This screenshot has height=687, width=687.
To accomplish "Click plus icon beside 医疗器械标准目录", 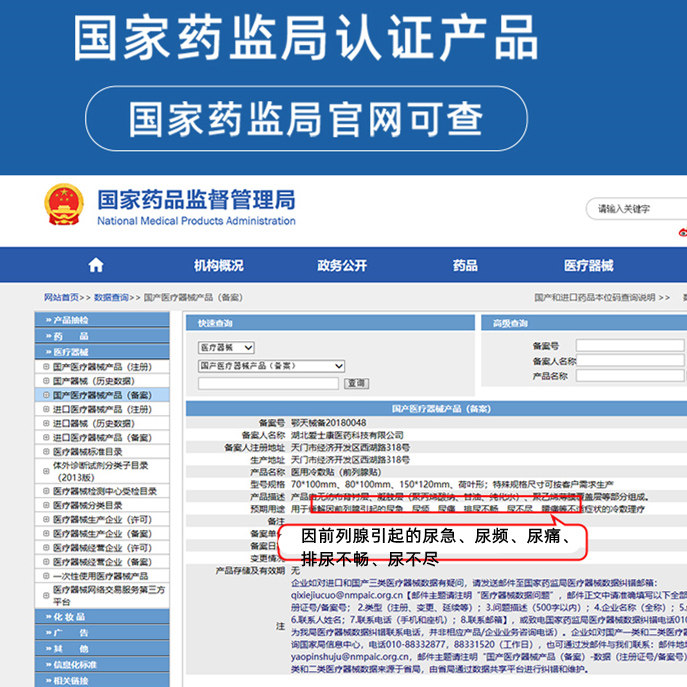I will [46, 452].
